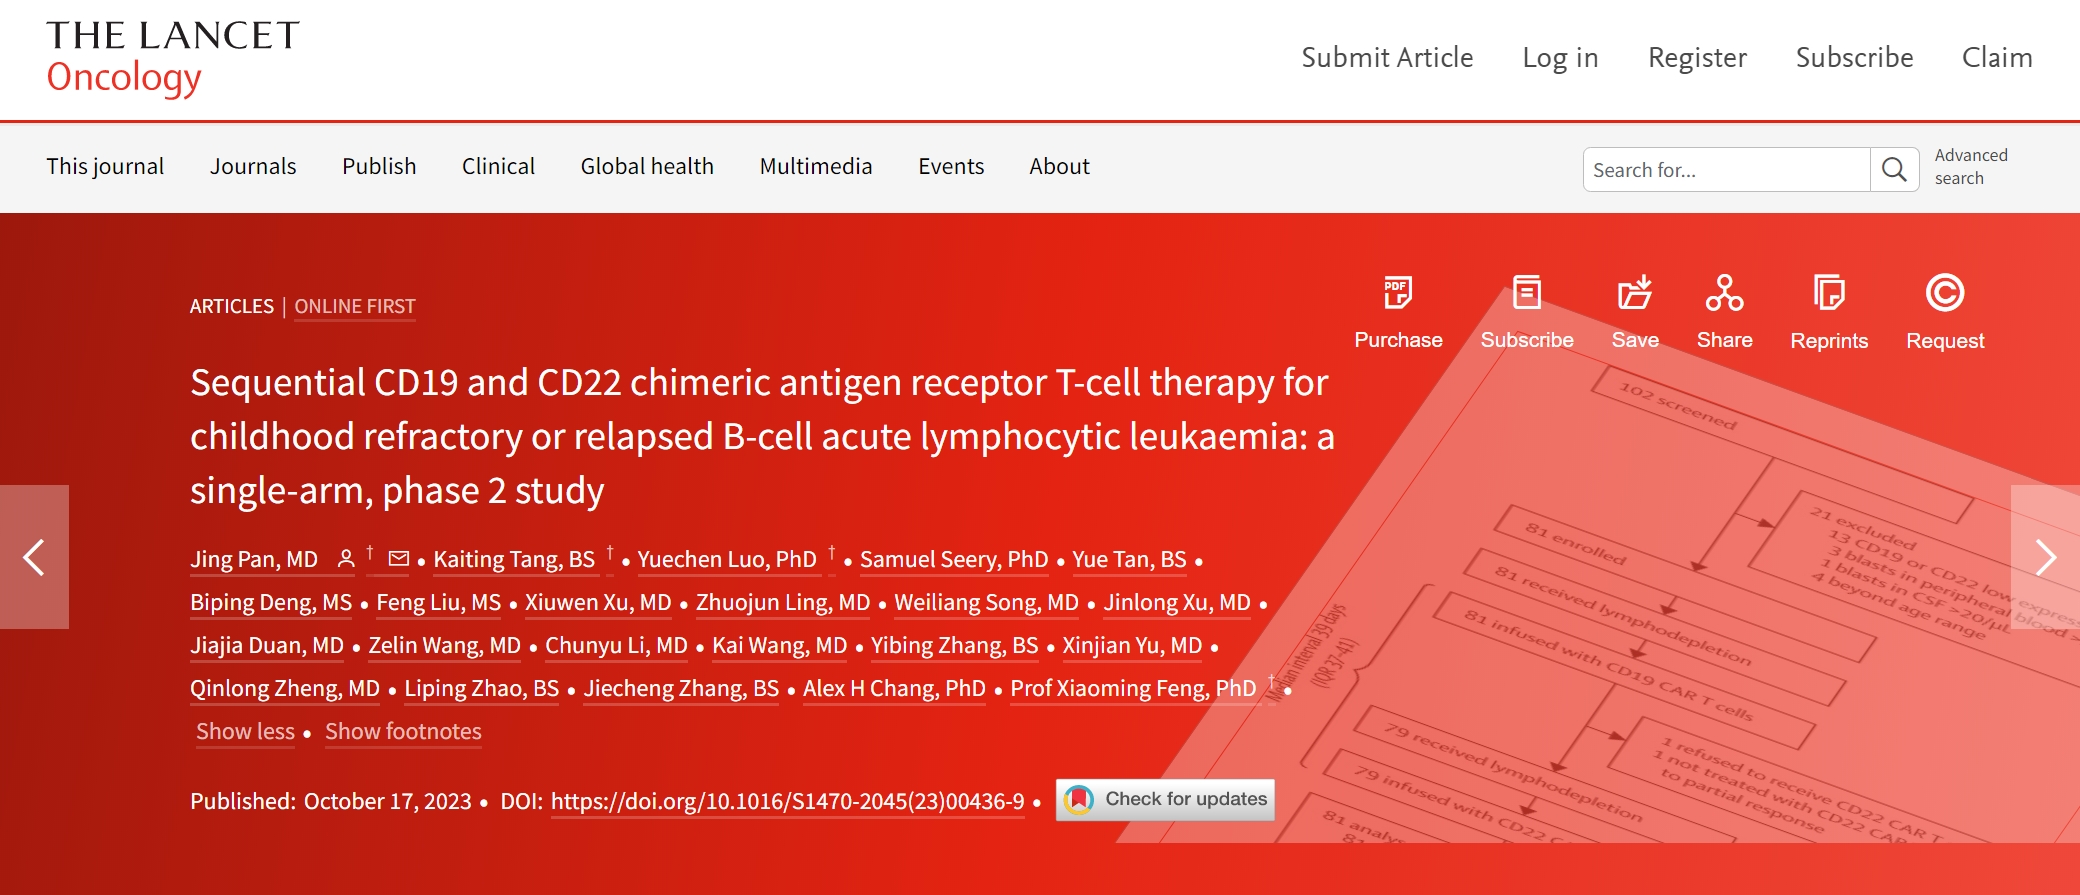The width and height of the screenshot is (2080, 895).
Task: Click Submit Article link
Action: point(1387,58)
